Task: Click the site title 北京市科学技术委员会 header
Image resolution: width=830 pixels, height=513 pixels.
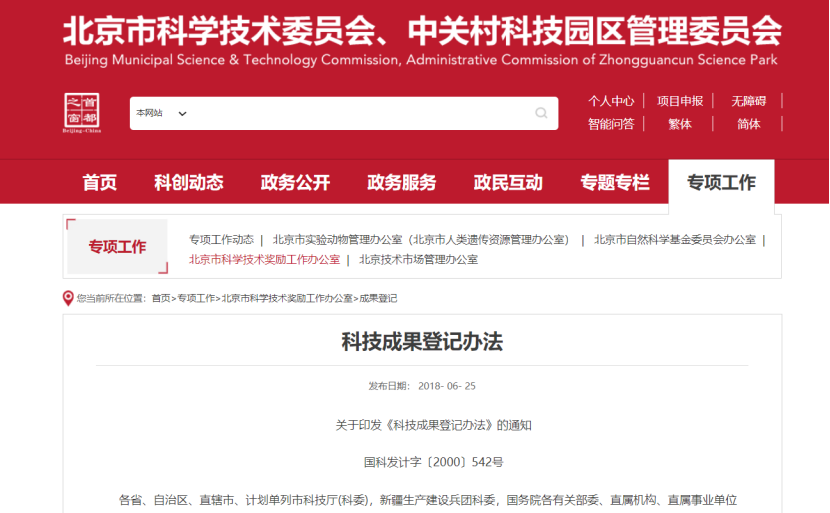Action: pyautogui.click(x=422, y=30)
